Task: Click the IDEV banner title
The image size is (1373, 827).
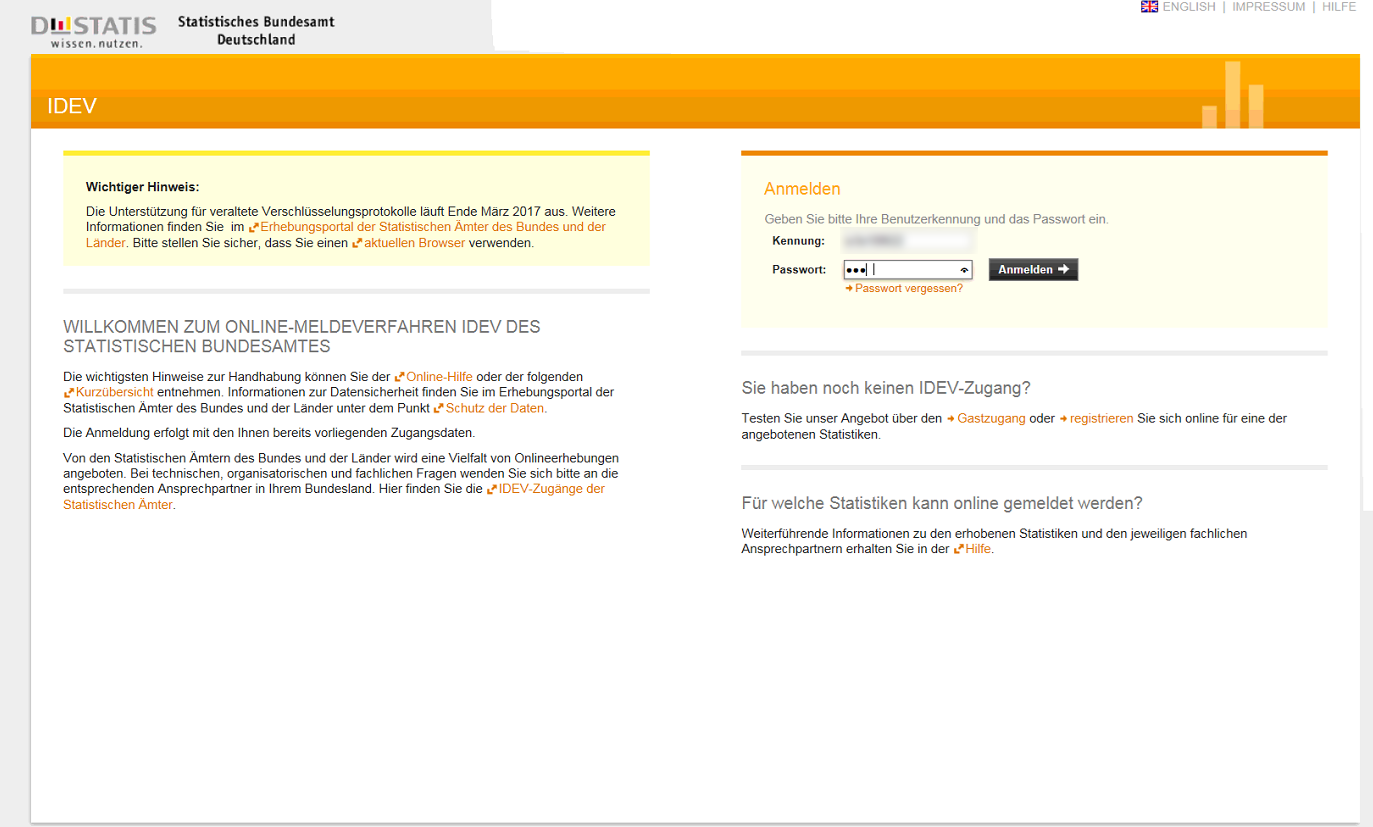Action: pyautogui.click(x=72, y=106)
